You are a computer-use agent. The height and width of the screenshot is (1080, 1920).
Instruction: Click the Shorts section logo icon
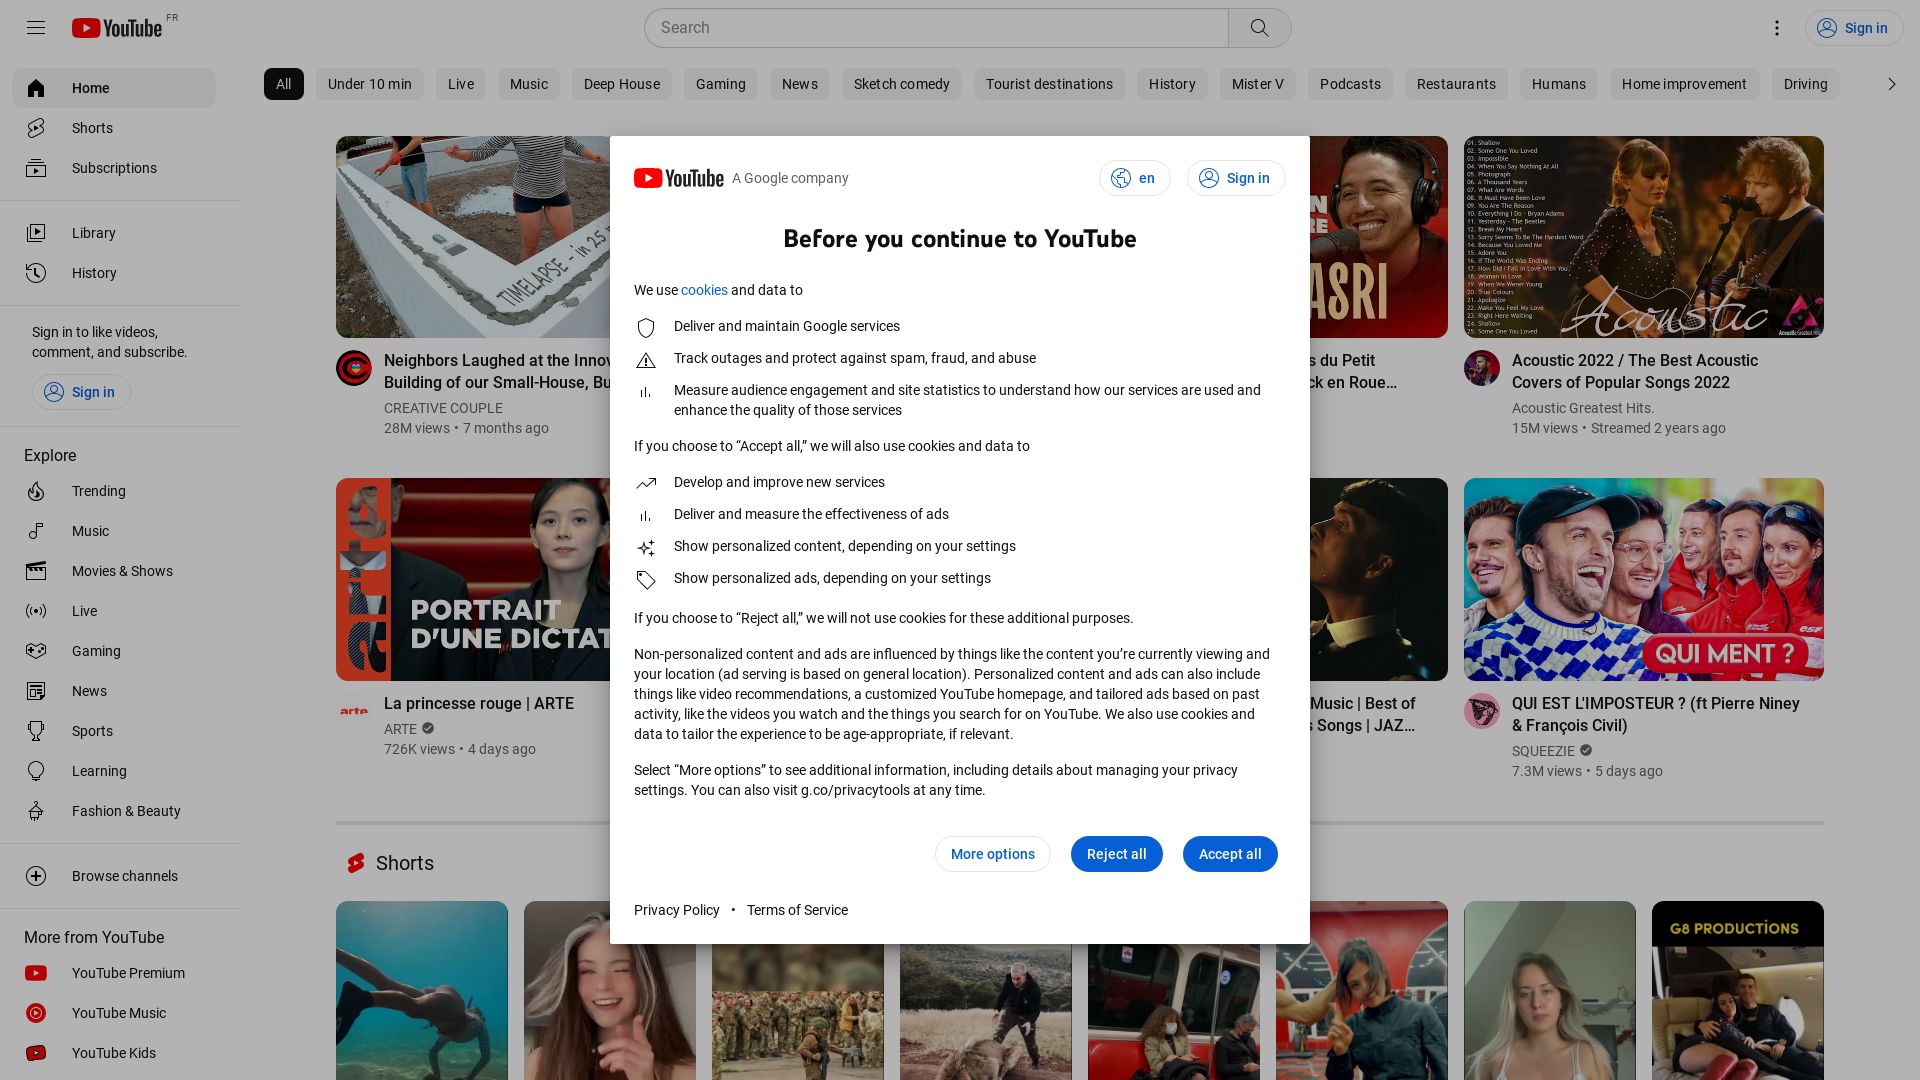(x=356, y=863)
